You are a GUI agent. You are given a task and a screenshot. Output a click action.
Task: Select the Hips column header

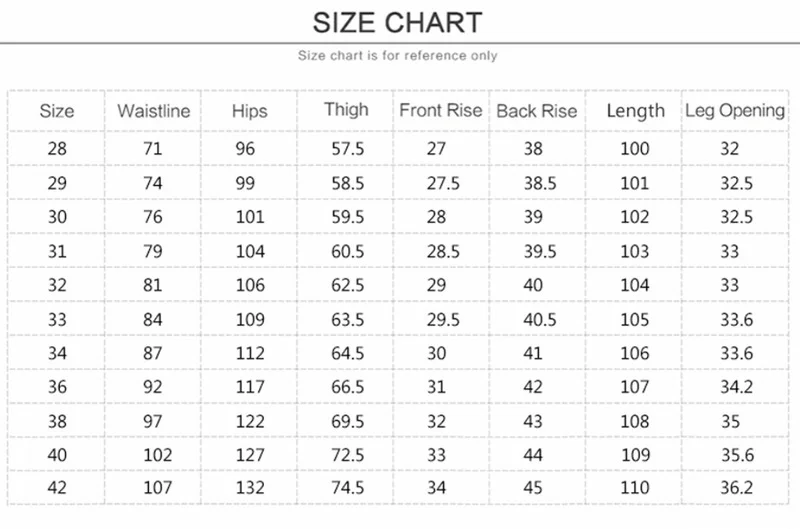pos(249,111)
